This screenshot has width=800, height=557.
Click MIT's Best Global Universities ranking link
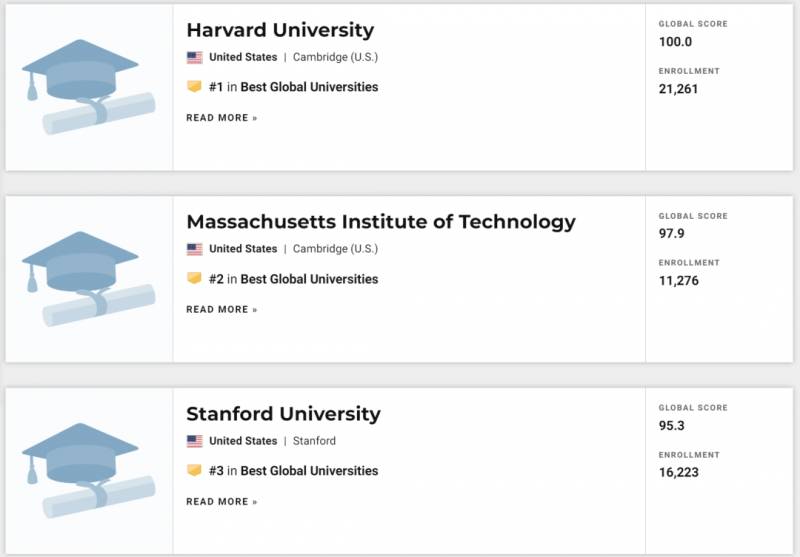pyautogui.click(x=309, y=279)
